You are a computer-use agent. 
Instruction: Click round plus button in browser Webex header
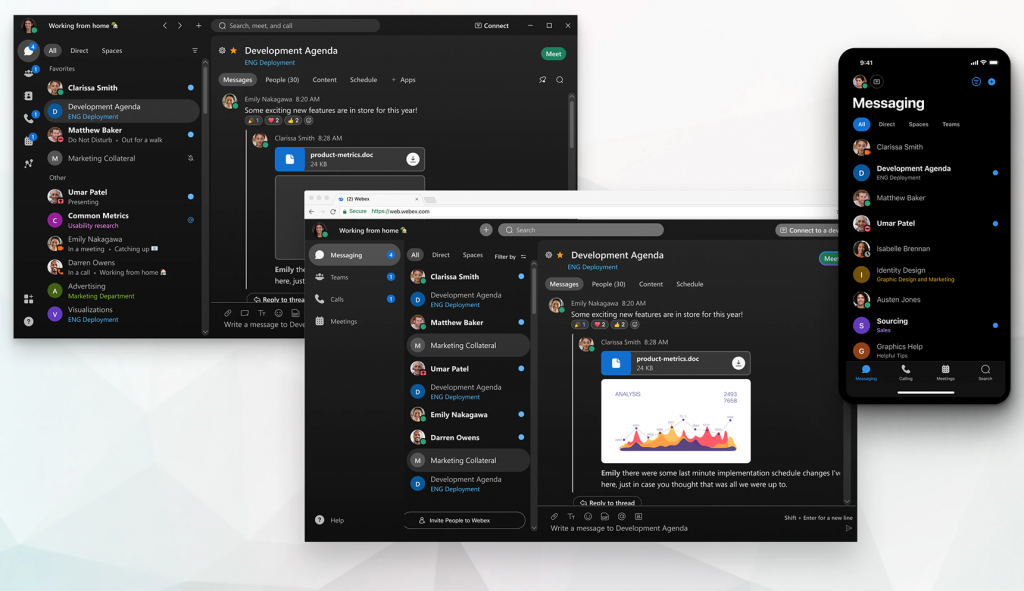coord(486,230)
